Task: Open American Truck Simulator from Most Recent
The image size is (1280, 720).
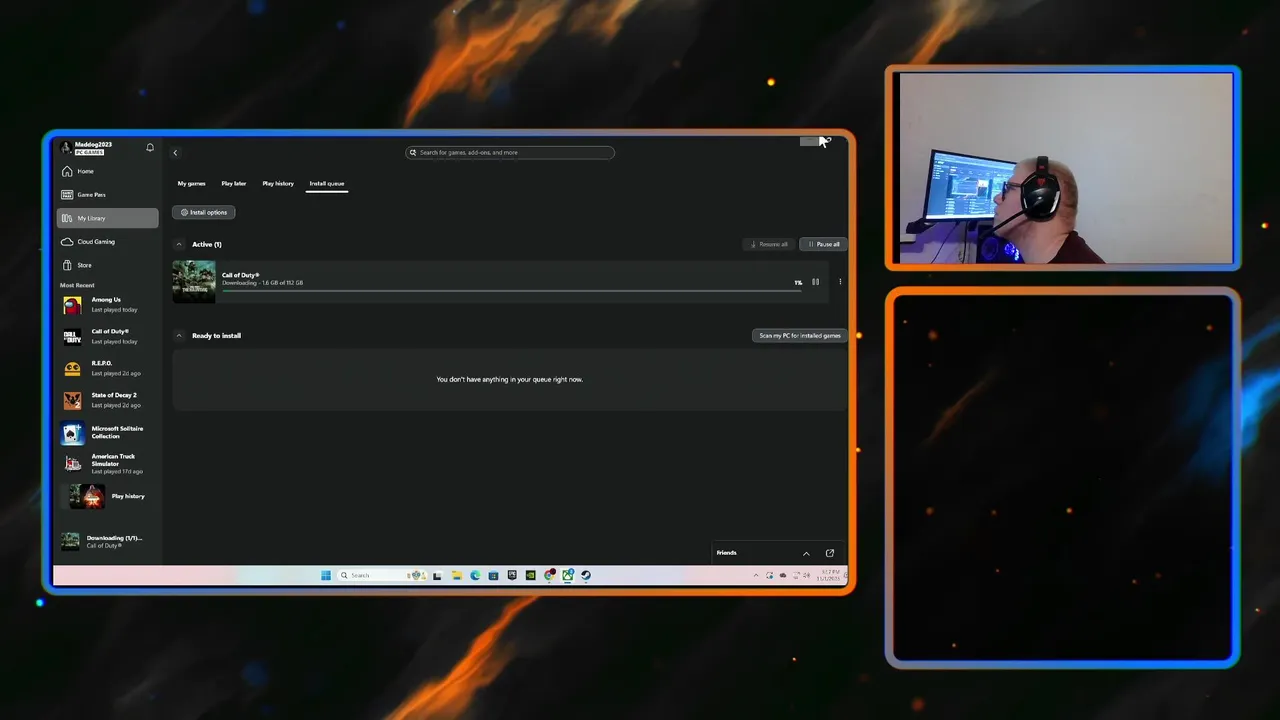Action: tap(107, 463)
